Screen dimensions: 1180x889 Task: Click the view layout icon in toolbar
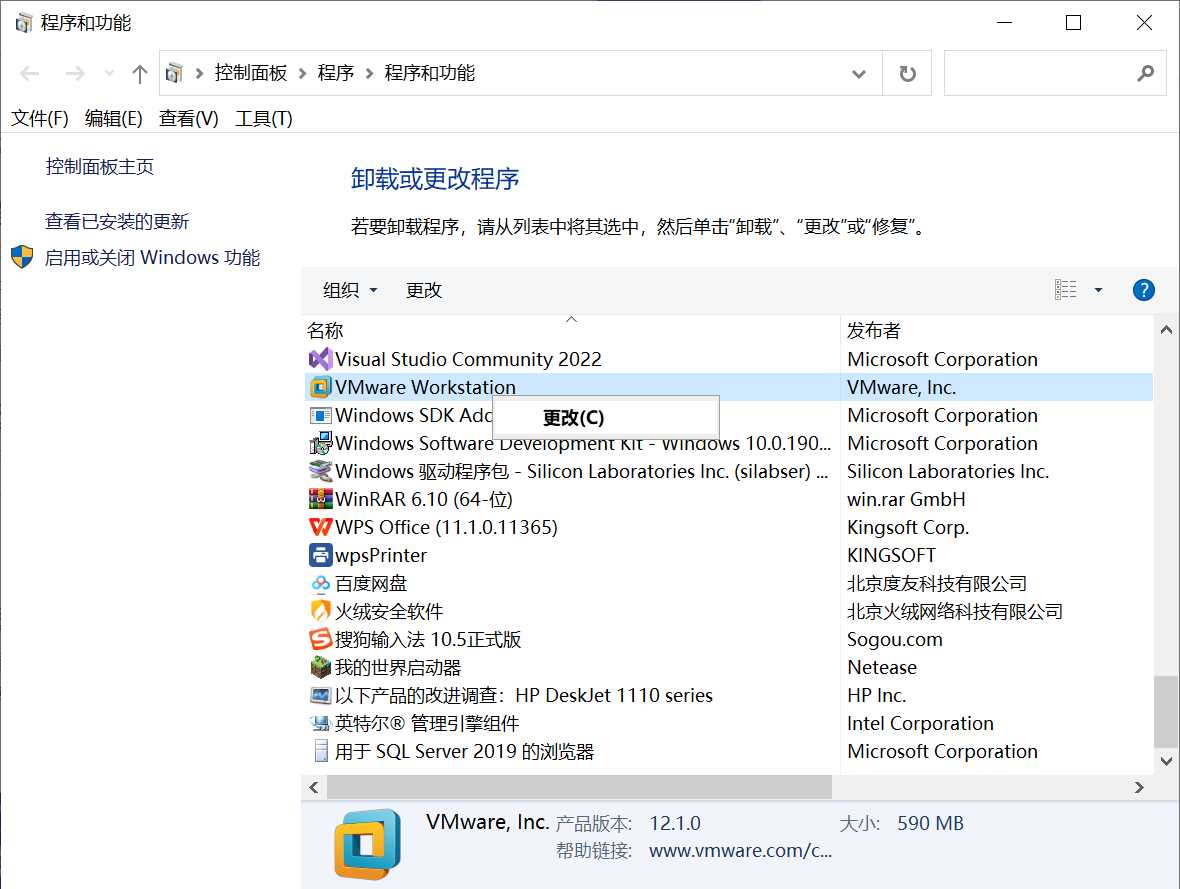tap(1065, 290)
